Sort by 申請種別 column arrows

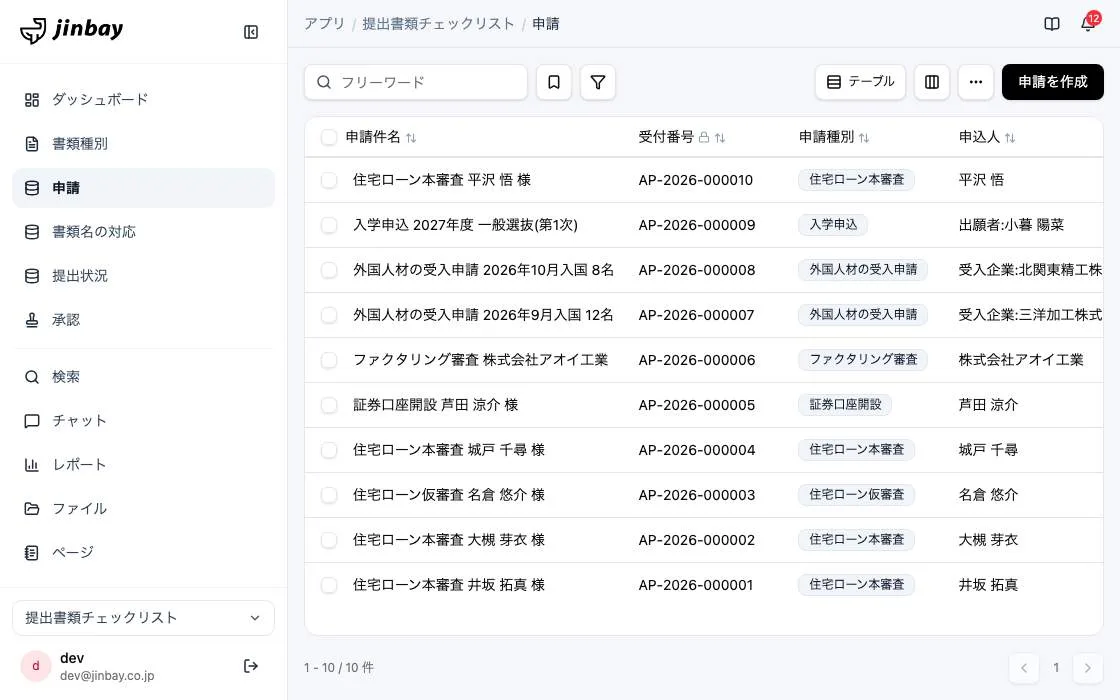864,138
